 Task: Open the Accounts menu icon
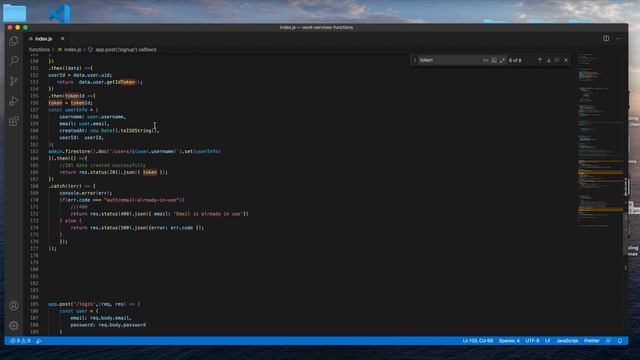pyautogui.click(x=13, y=306)
